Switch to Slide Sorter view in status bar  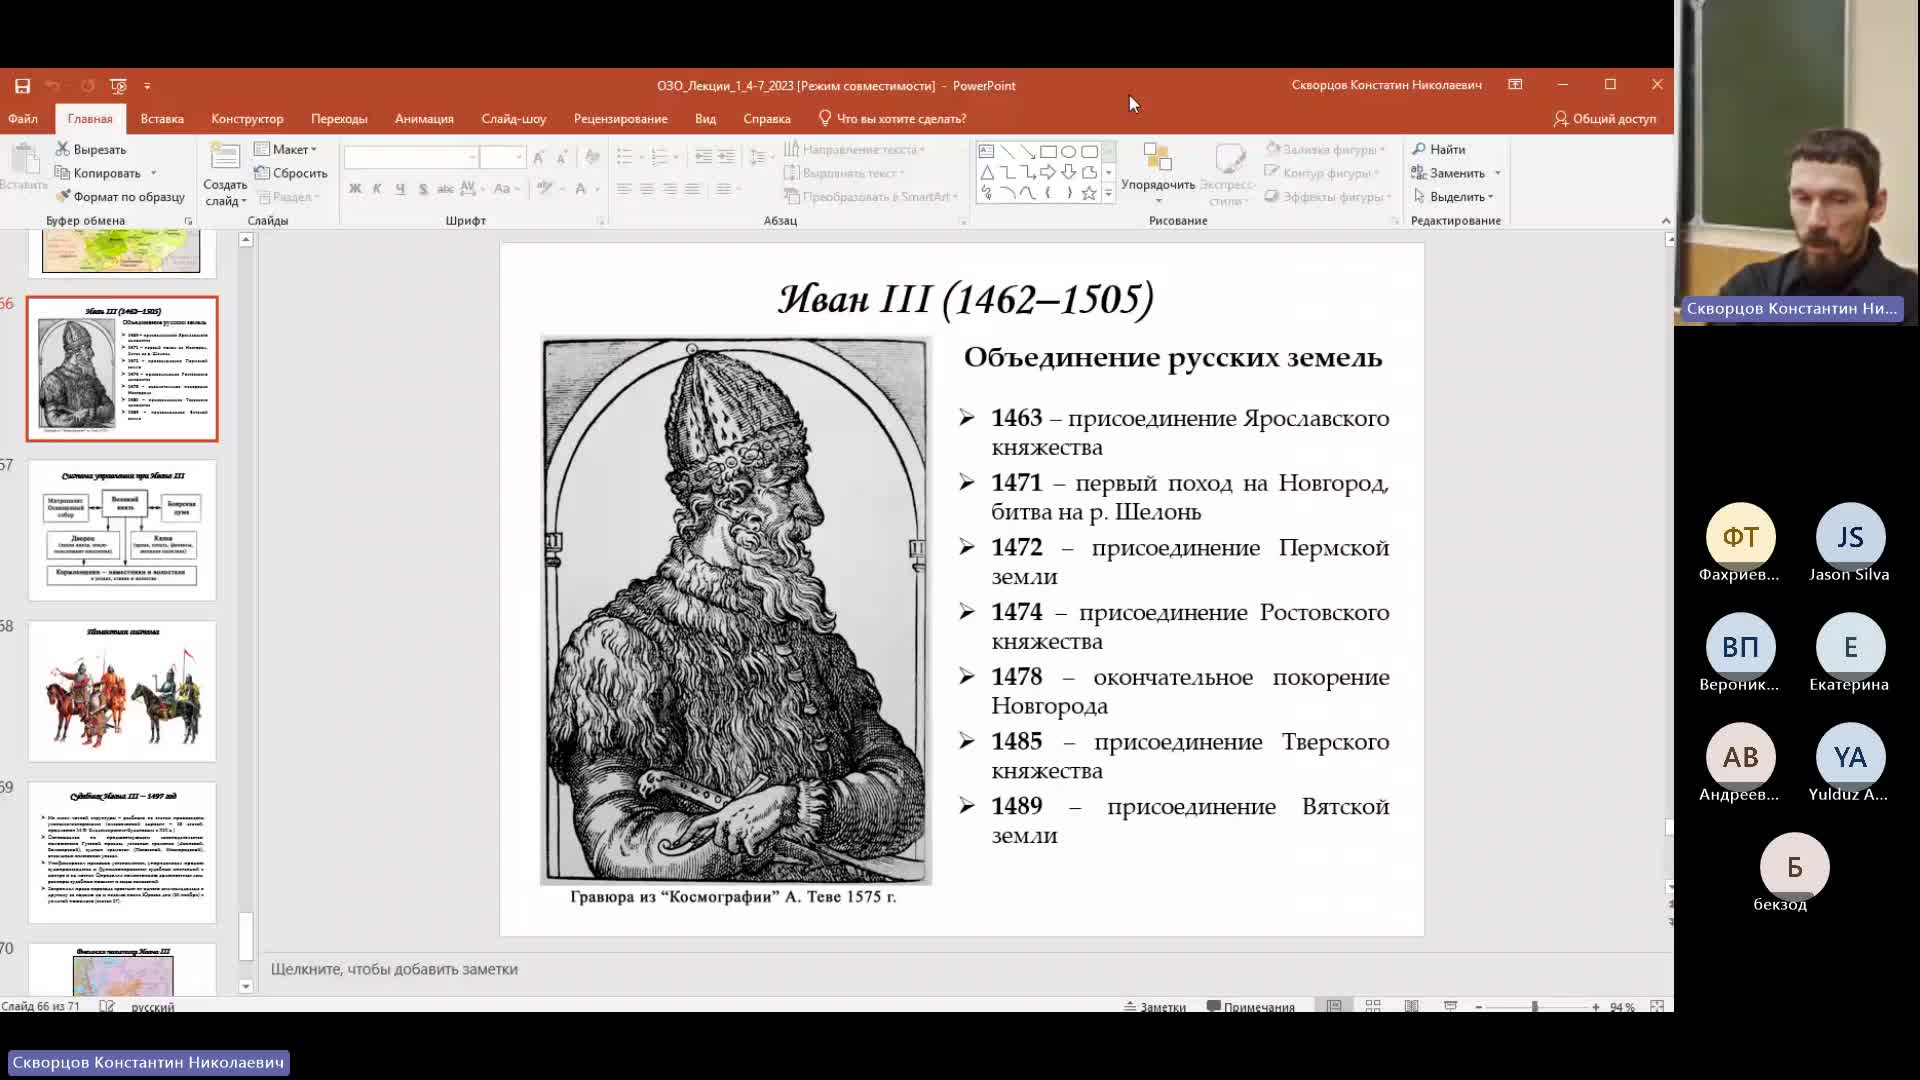[1373, 1006]
